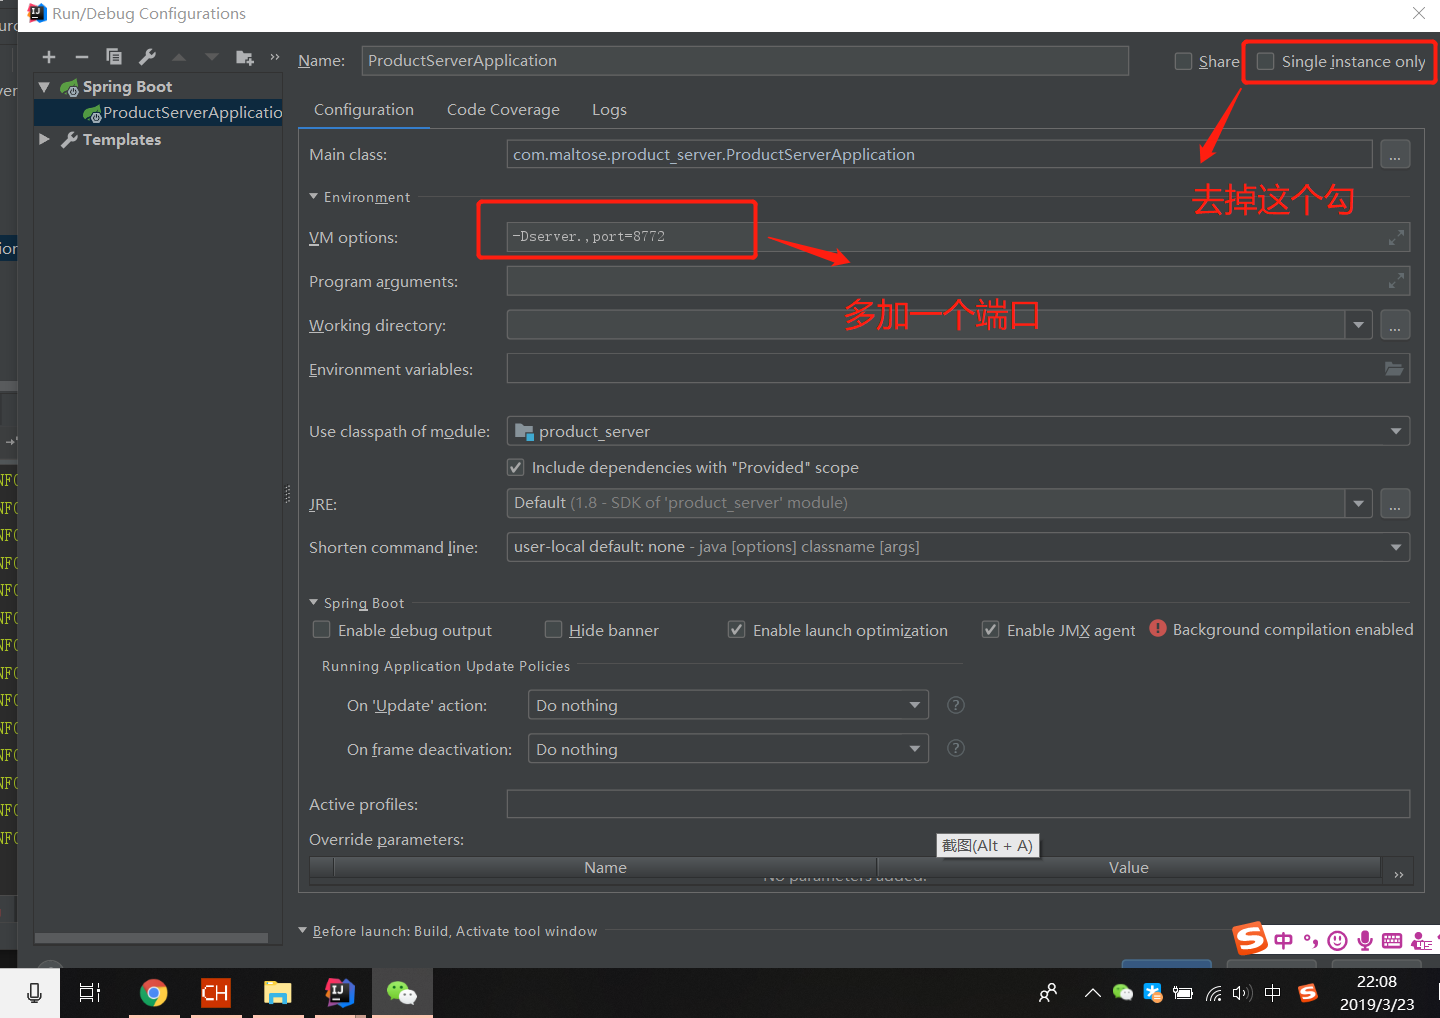
Task: Expand VM options field editor
Action: (x=1396, y=237)
